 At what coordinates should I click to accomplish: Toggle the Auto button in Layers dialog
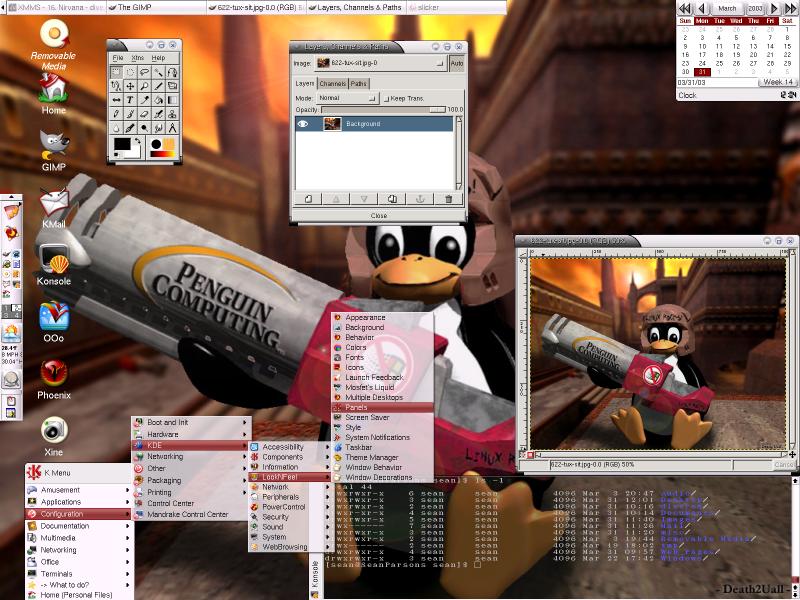click(x=457, y=64)
